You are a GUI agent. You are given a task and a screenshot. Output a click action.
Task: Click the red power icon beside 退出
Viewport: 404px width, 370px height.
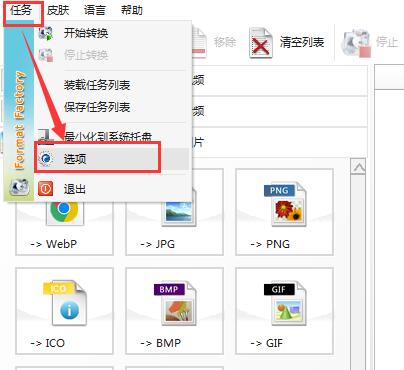coord(45,189)
